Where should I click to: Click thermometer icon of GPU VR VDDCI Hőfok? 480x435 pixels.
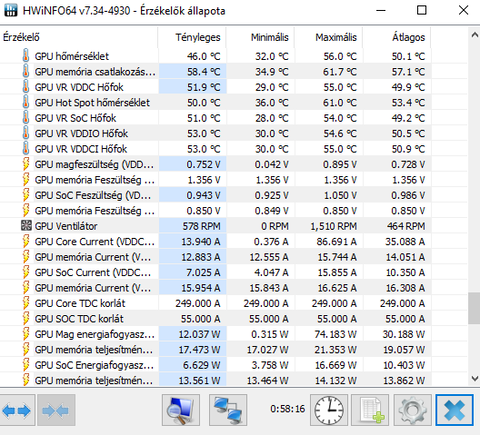point(26,149)
